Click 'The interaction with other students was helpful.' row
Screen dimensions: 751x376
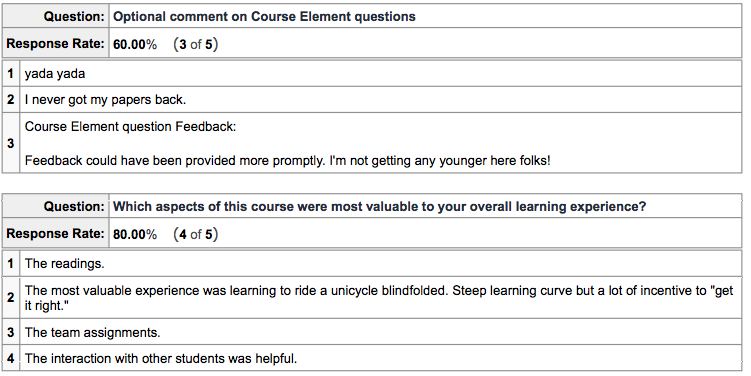pyautogui.click(x=380, y=358)
